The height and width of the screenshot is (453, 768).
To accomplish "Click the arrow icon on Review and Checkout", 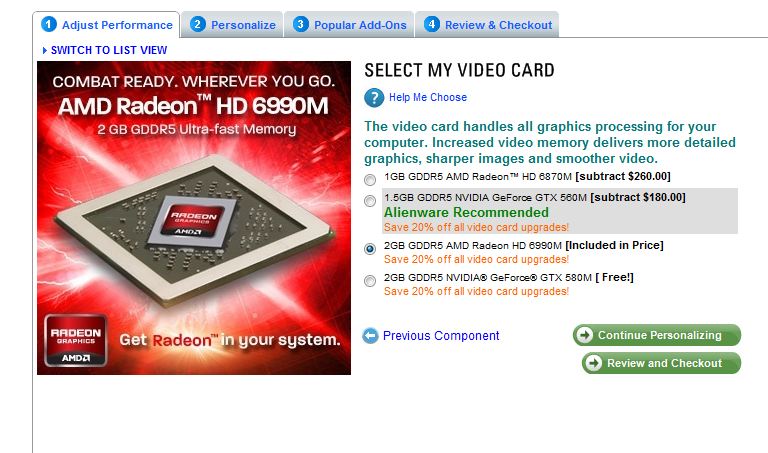I will coord(594,363).
